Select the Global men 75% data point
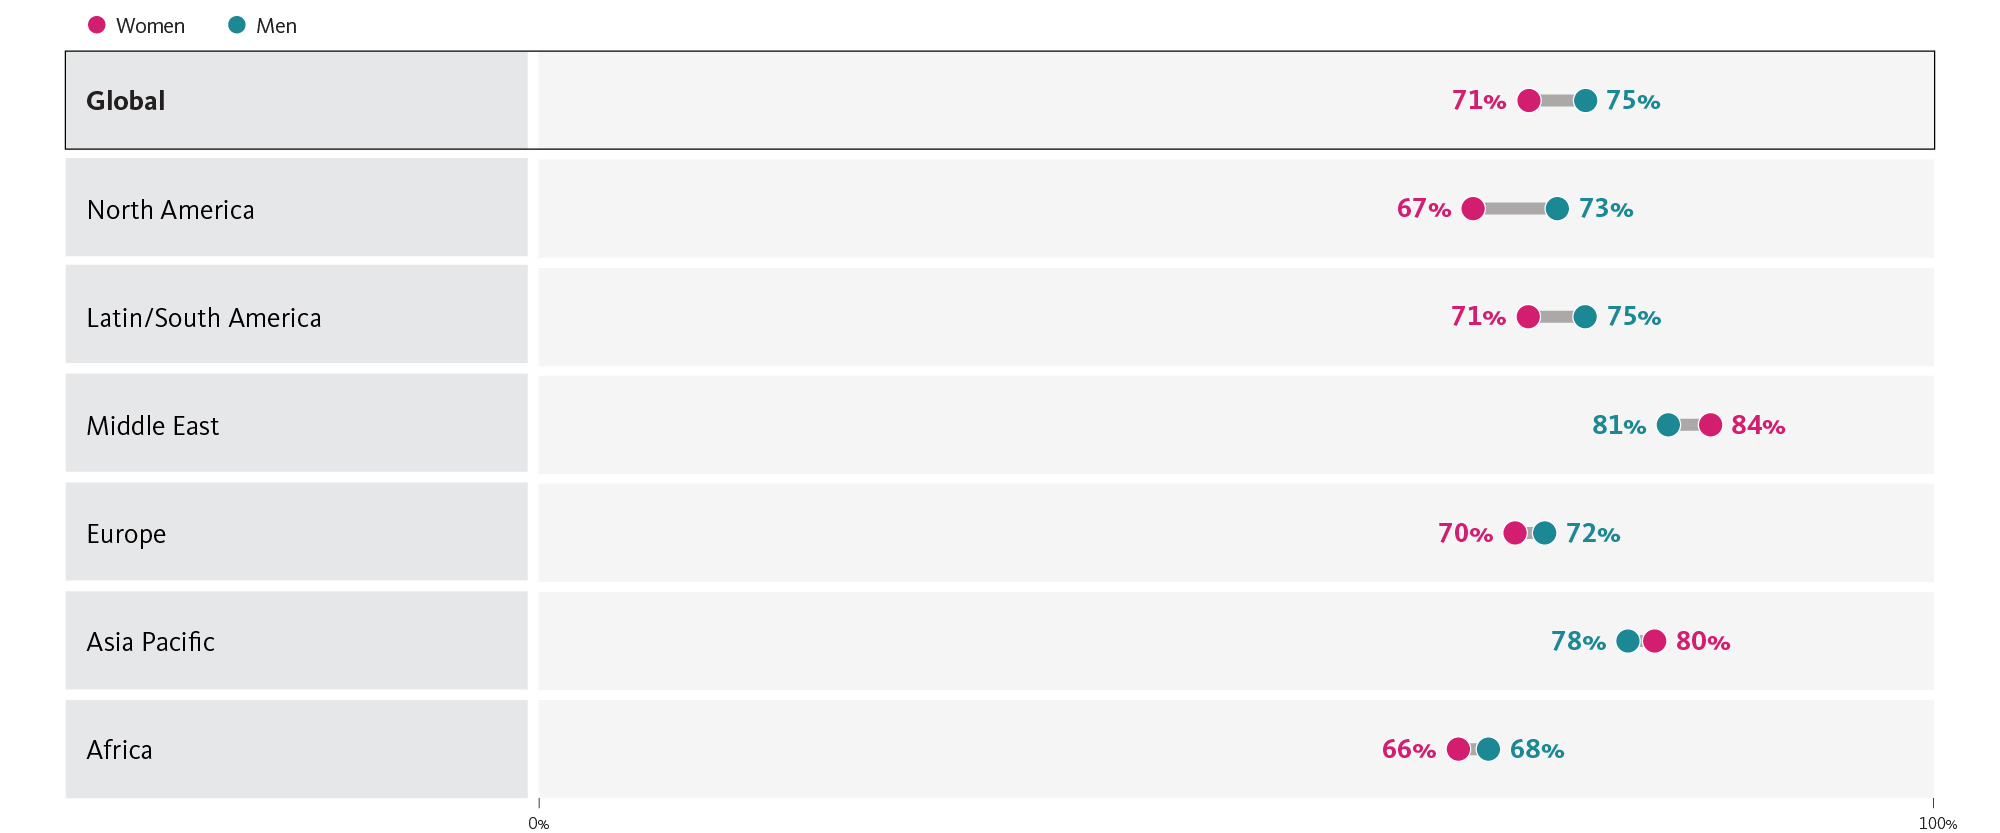This screenshot has width=2000, height=833. pyautogui.click(x=1585, y=100)
